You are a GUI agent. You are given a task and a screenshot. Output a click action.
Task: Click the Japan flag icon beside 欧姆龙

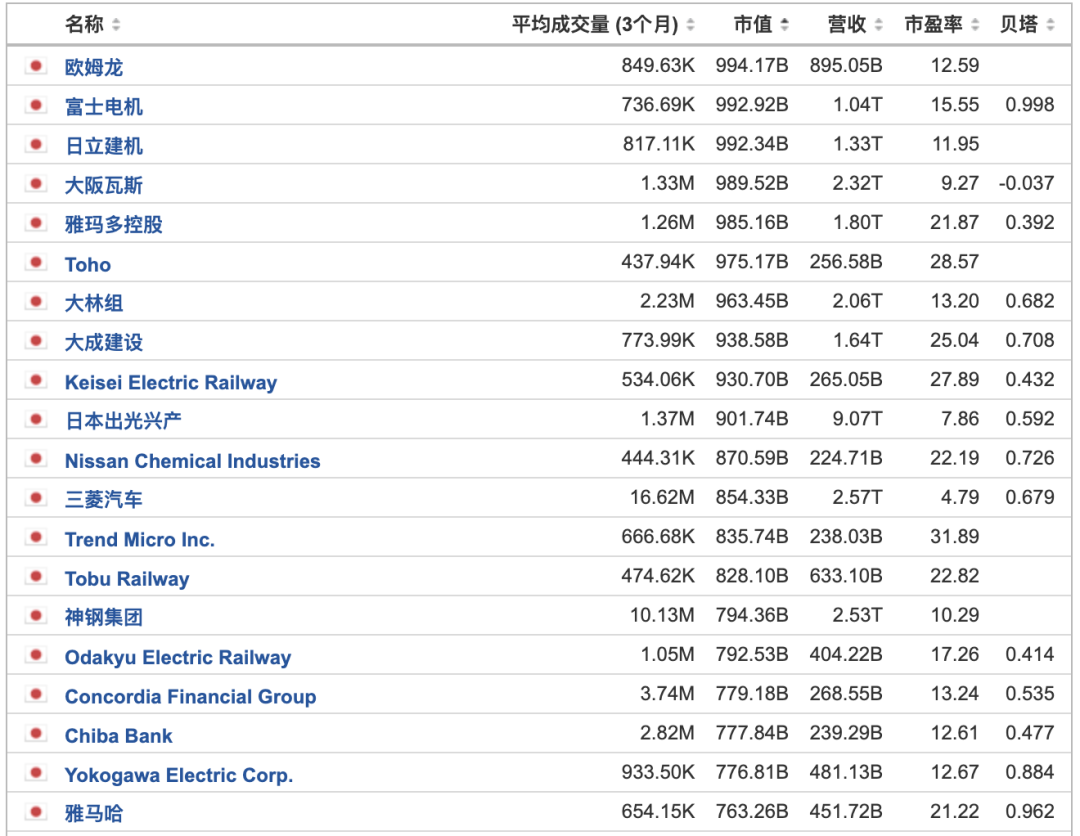point(36,66)
